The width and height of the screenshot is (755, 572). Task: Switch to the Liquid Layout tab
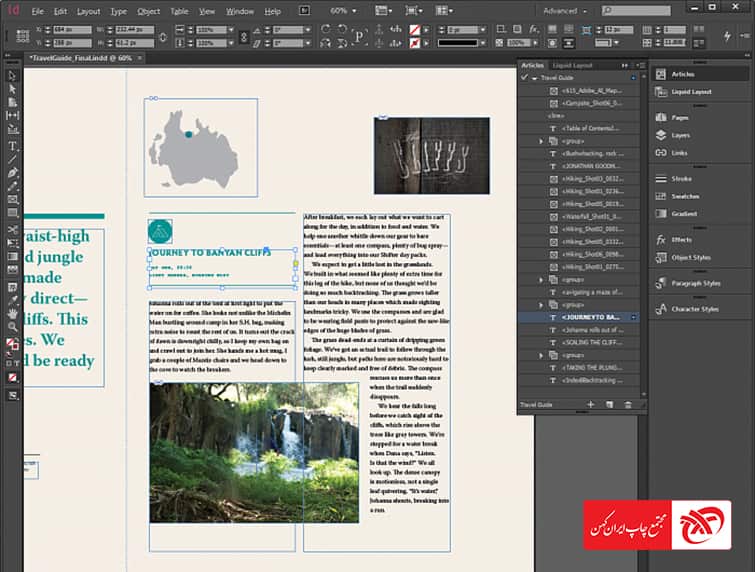click(572, 65)
